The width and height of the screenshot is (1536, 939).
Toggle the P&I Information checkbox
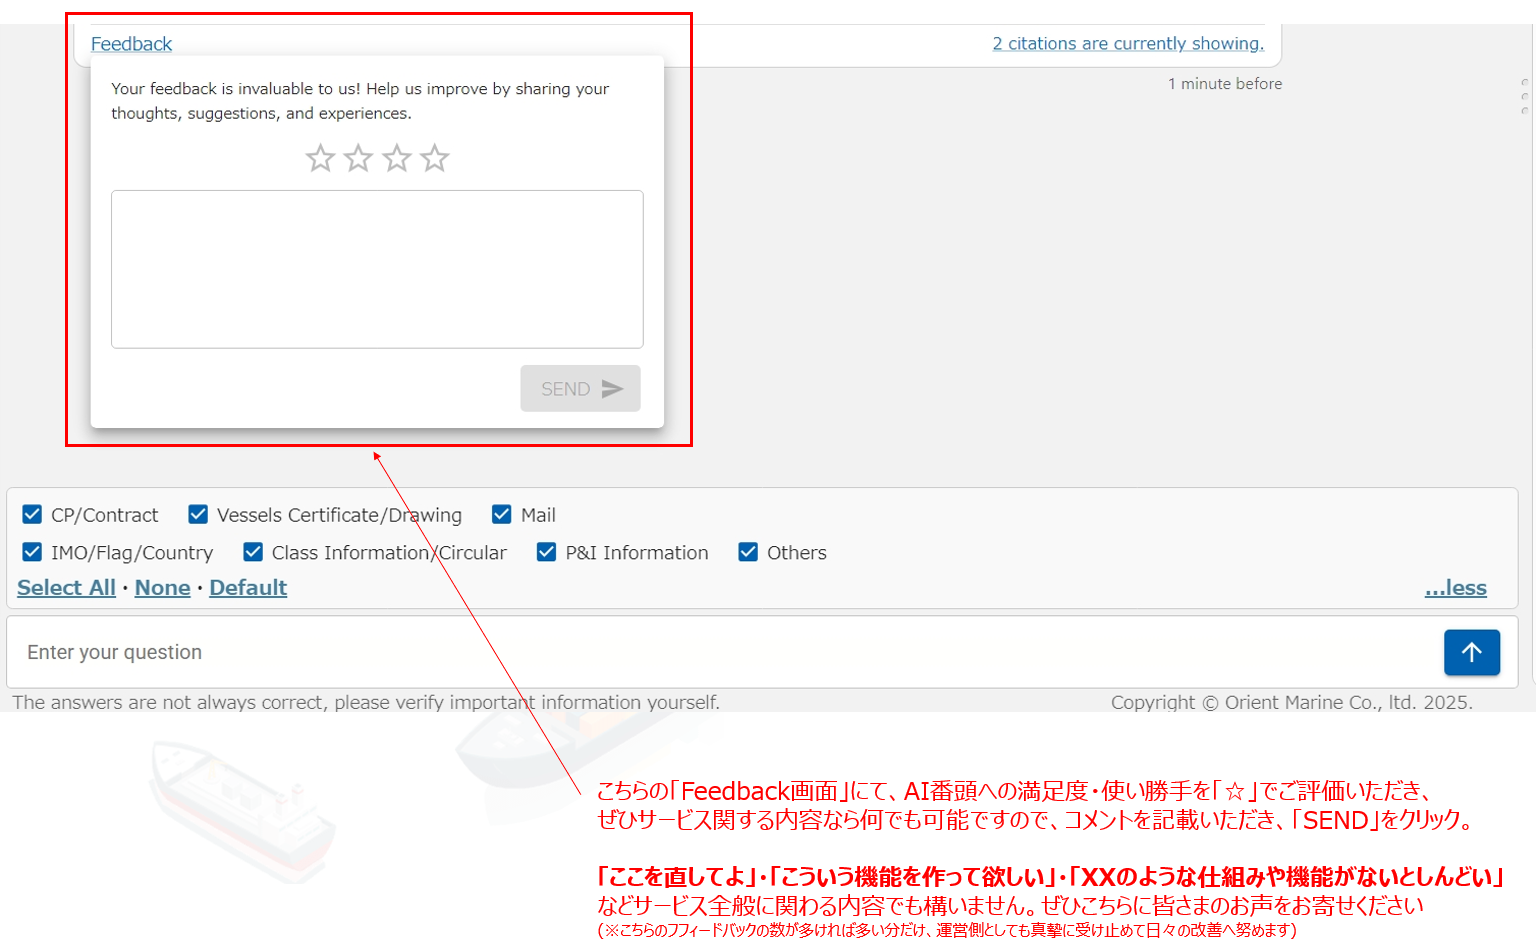click(546, 552)
